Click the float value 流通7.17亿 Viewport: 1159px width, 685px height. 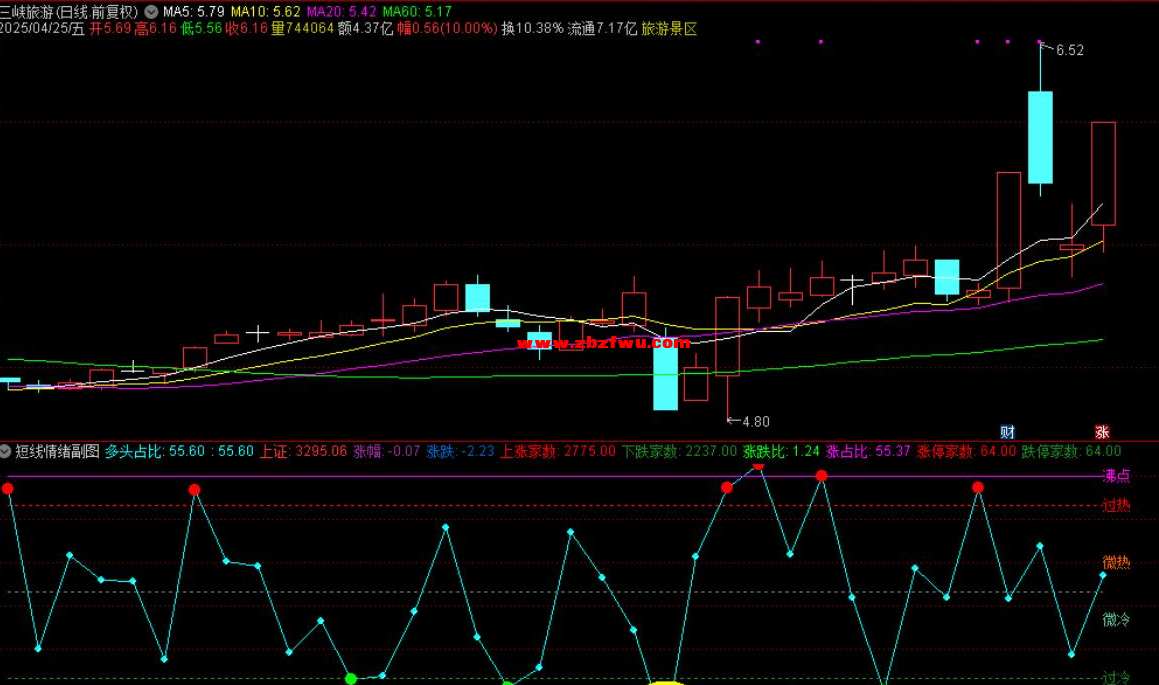click(602, 29)
